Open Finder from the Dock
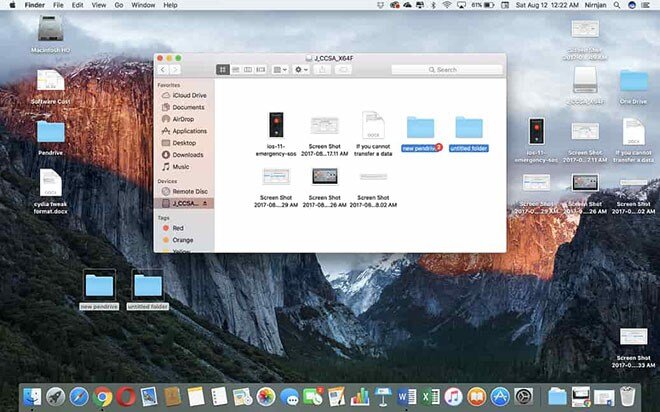The image size is (660, 412). 32,396
